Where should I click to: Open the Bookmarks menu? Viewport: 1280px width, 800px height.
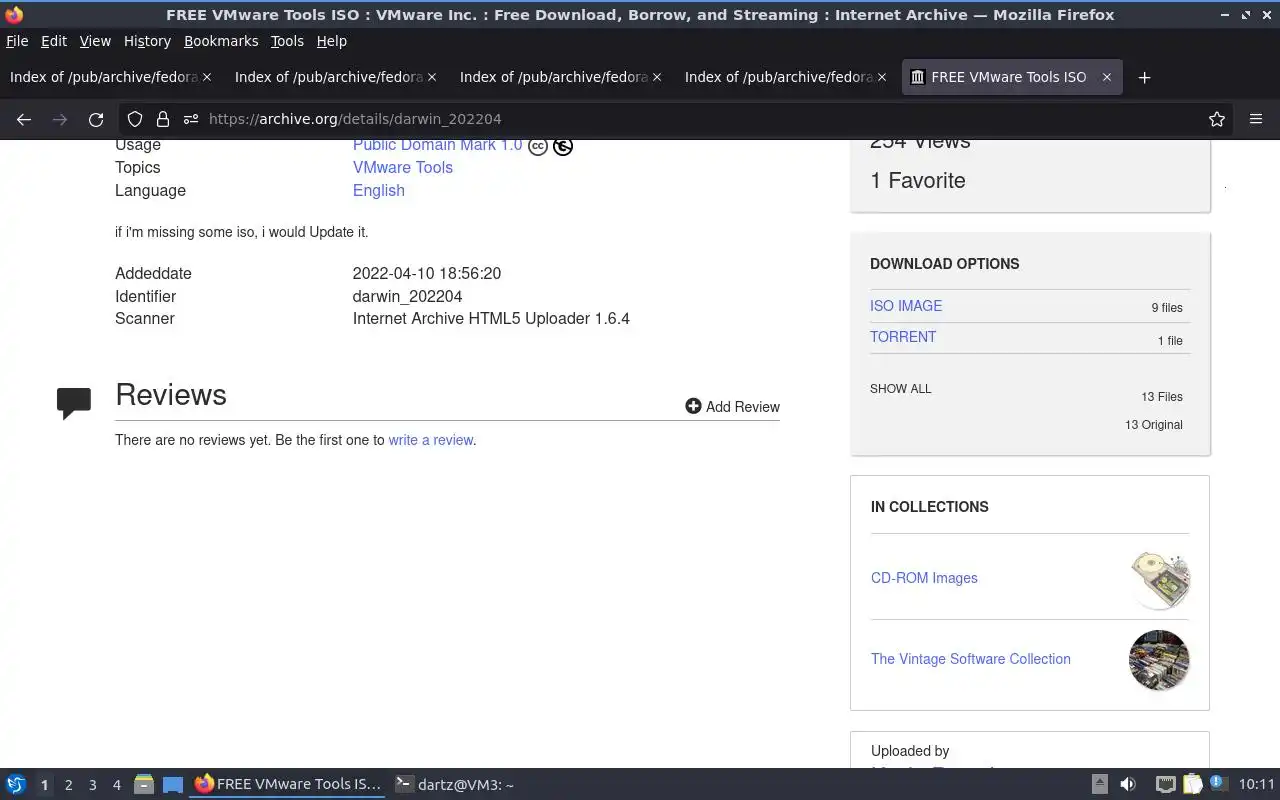(x=221, y=41)
